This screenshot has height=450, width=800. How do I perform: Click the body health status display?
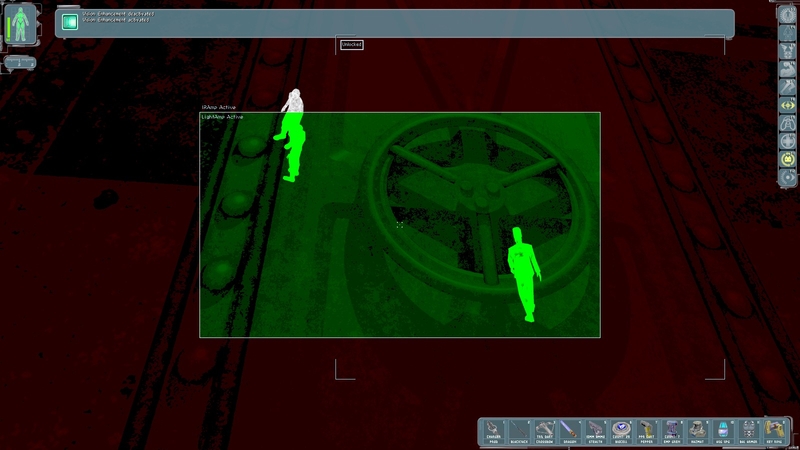coord(21,24)
